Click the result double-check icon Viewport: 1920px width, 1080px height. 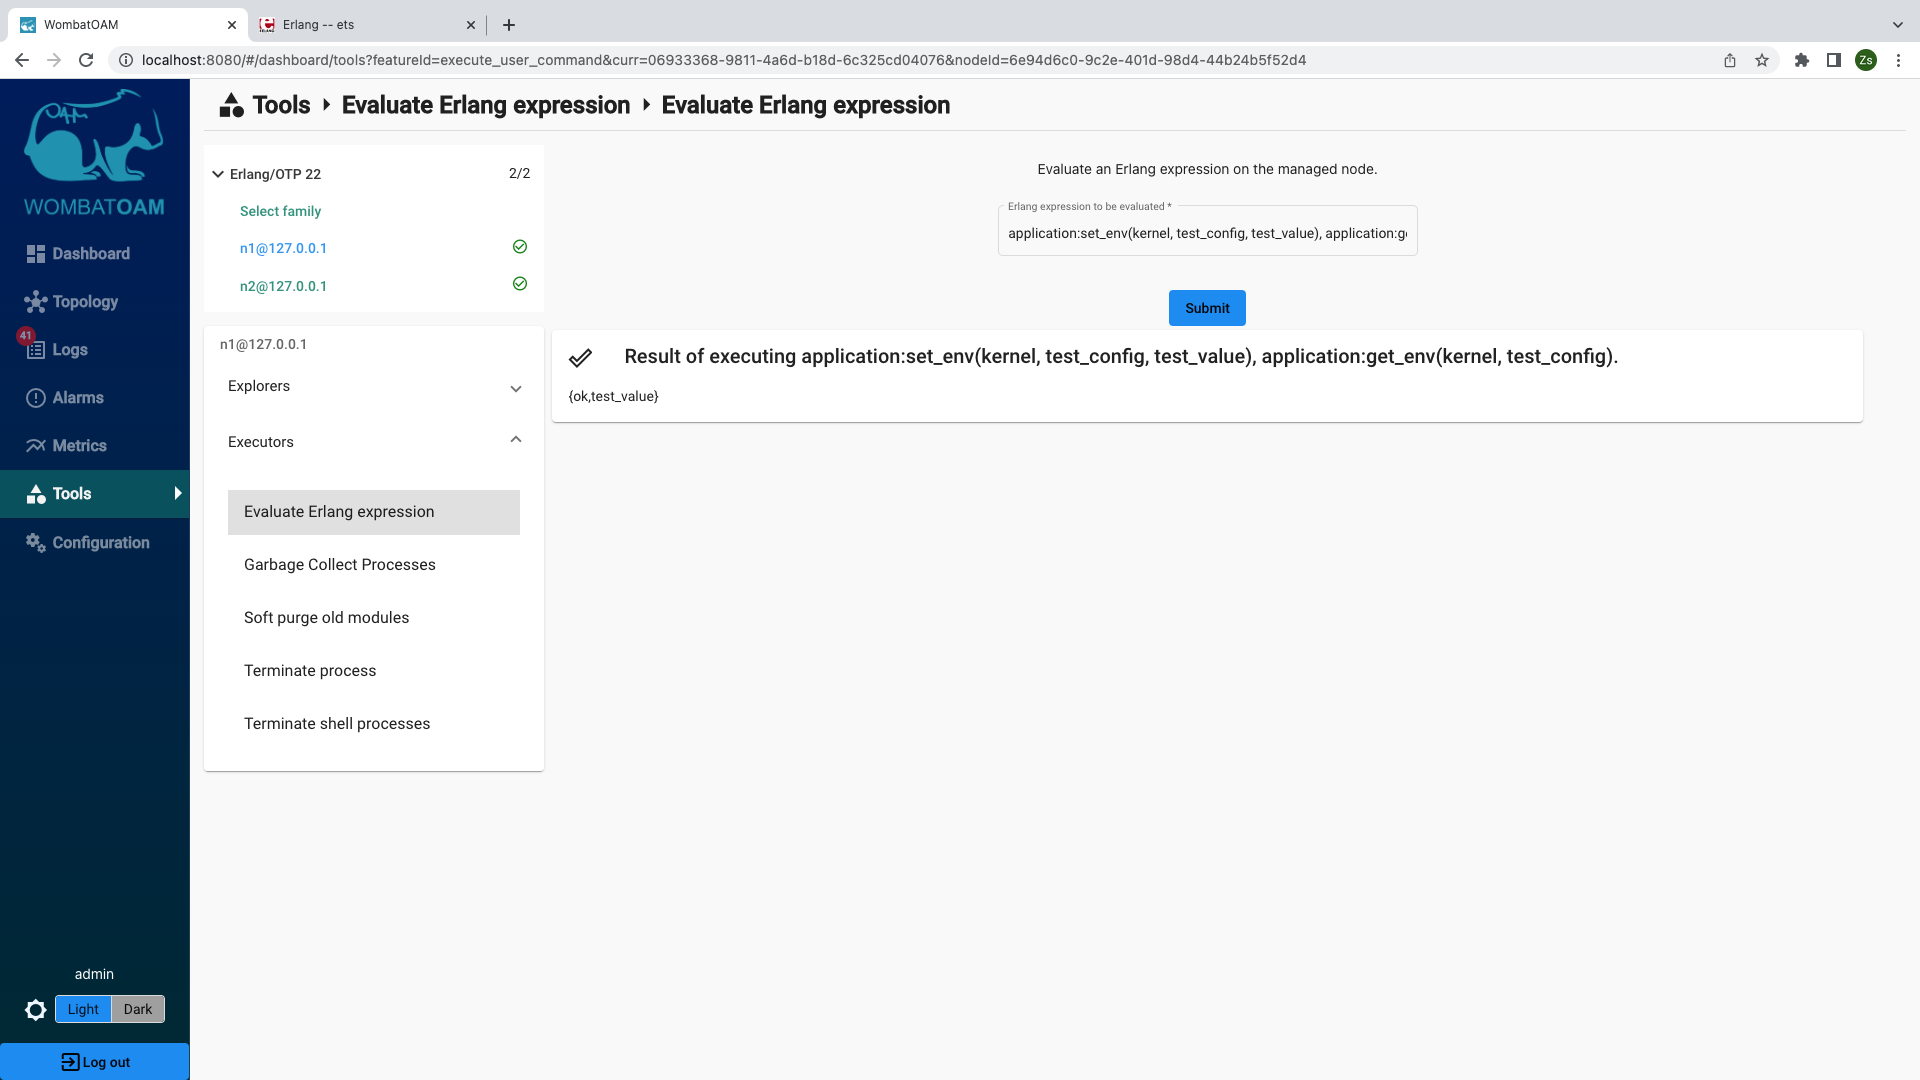click(580, 357)
